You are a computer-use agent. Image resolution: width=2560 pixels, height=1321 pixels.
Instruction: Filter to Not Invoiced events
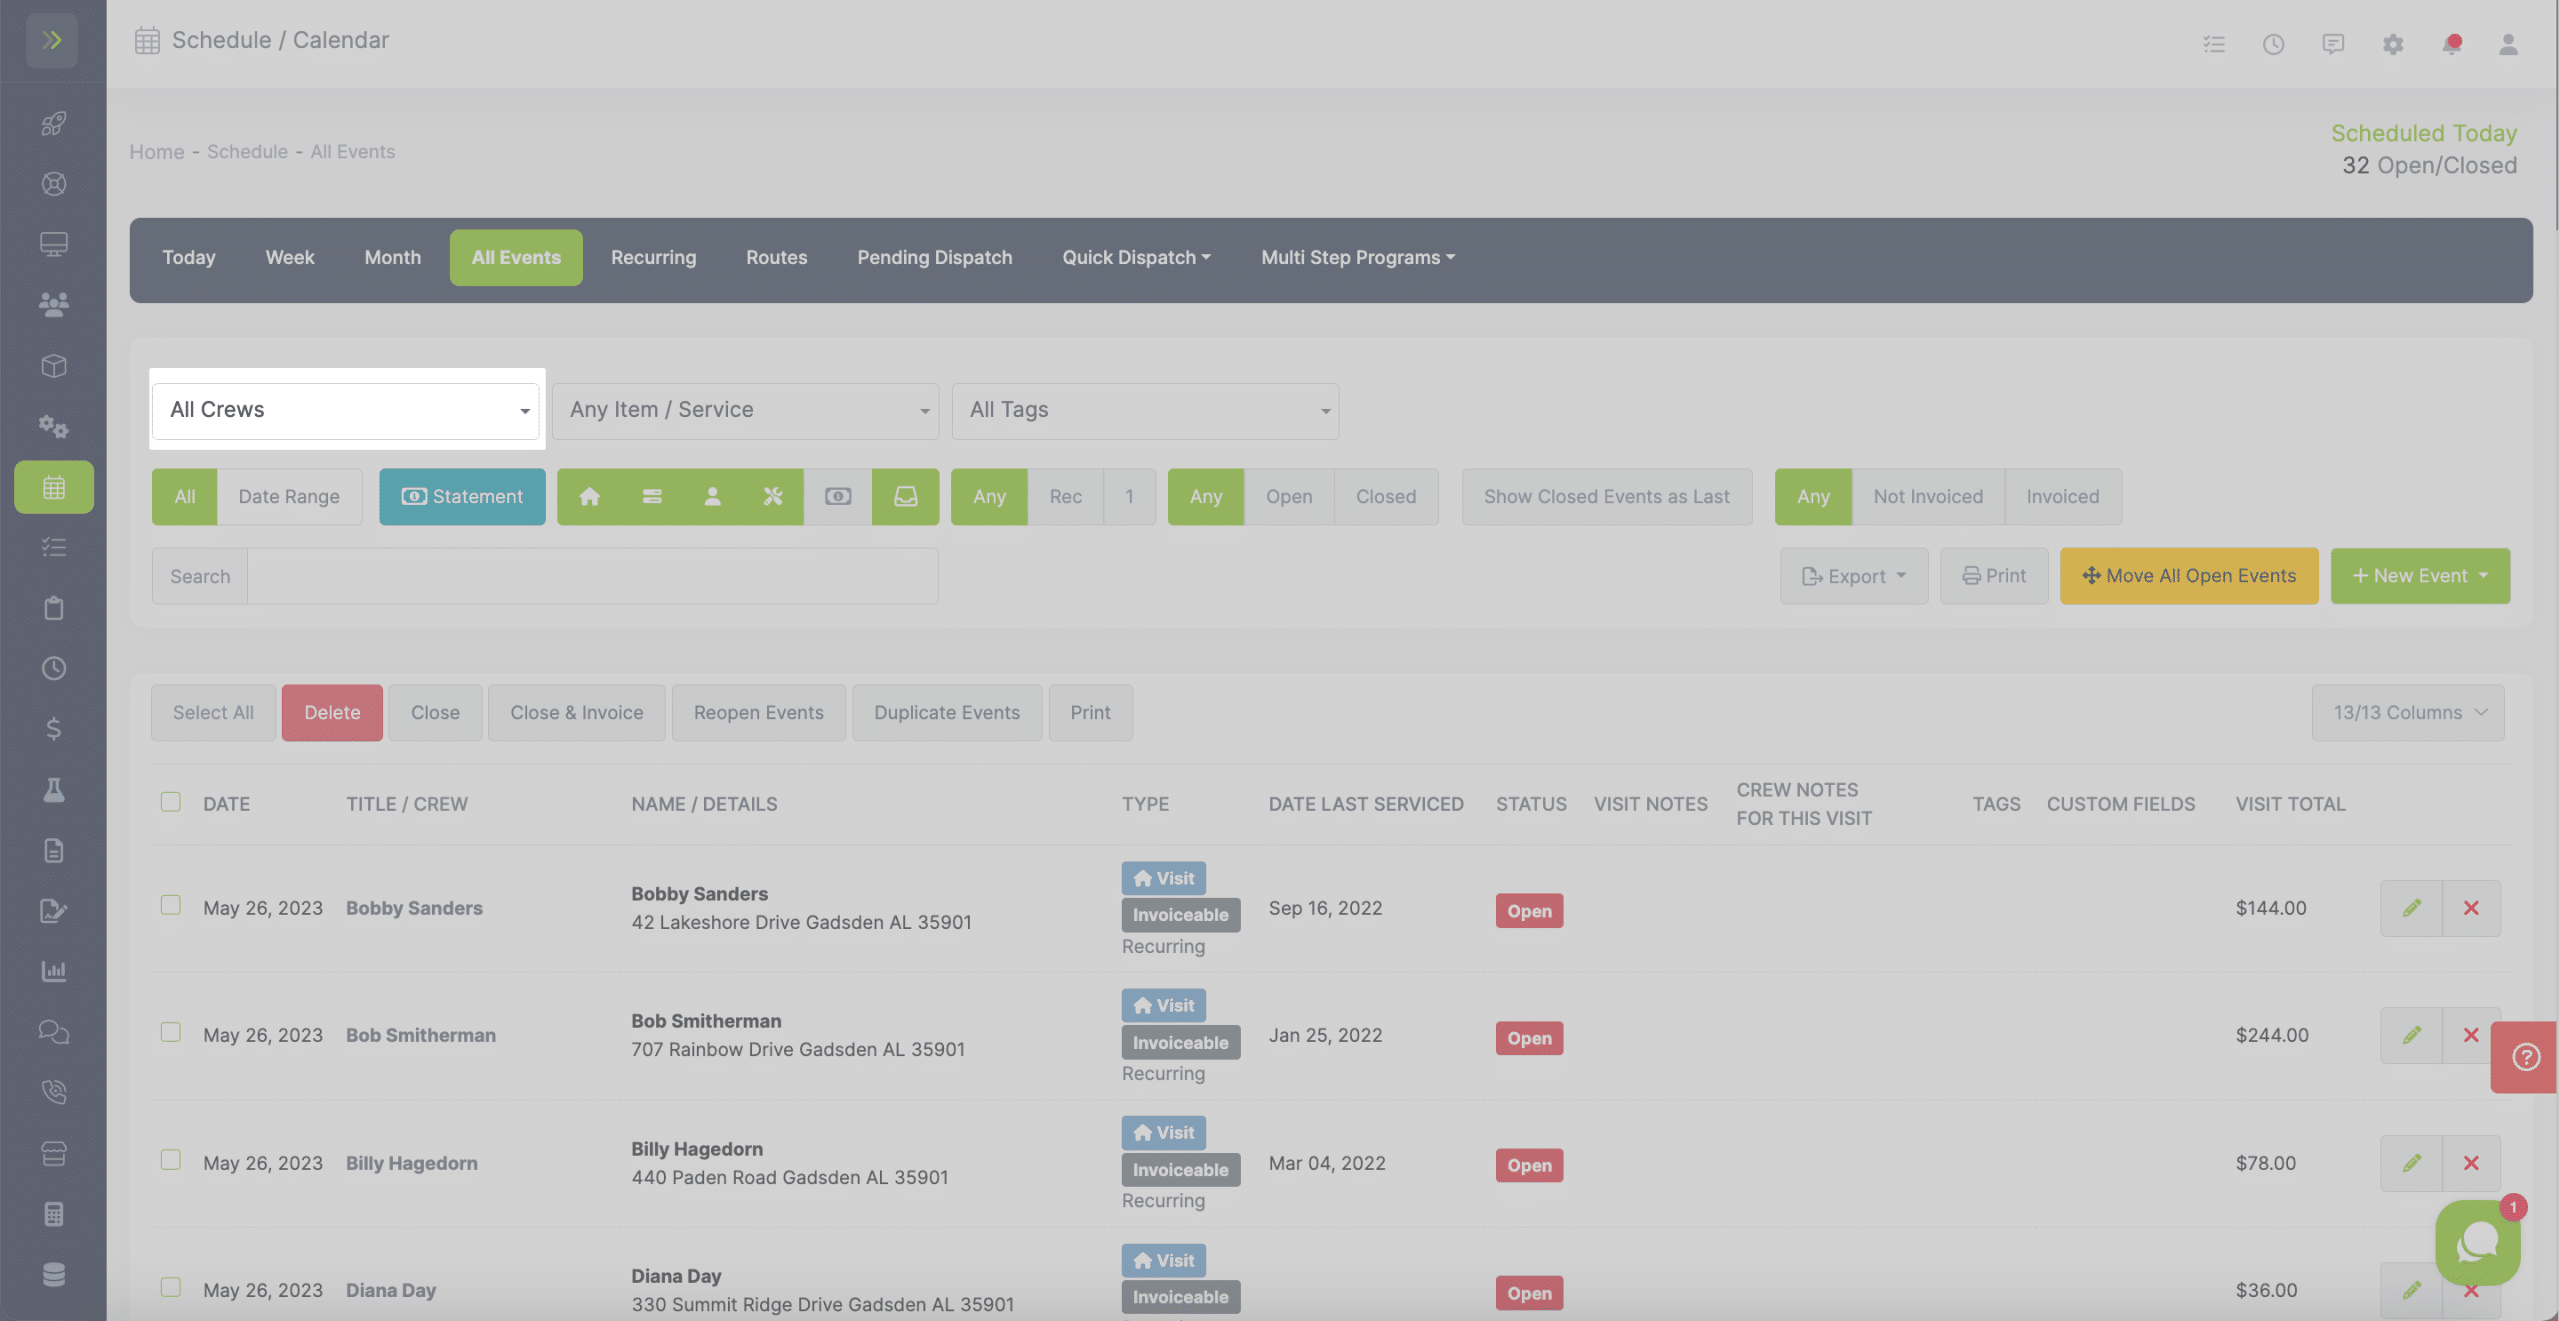tap(1928, 497)
